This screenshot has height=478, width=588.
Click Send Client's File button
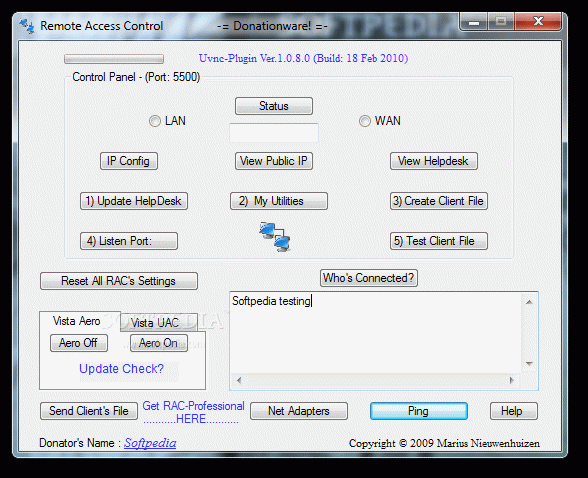pyautogui.click(x=88, y=411)
